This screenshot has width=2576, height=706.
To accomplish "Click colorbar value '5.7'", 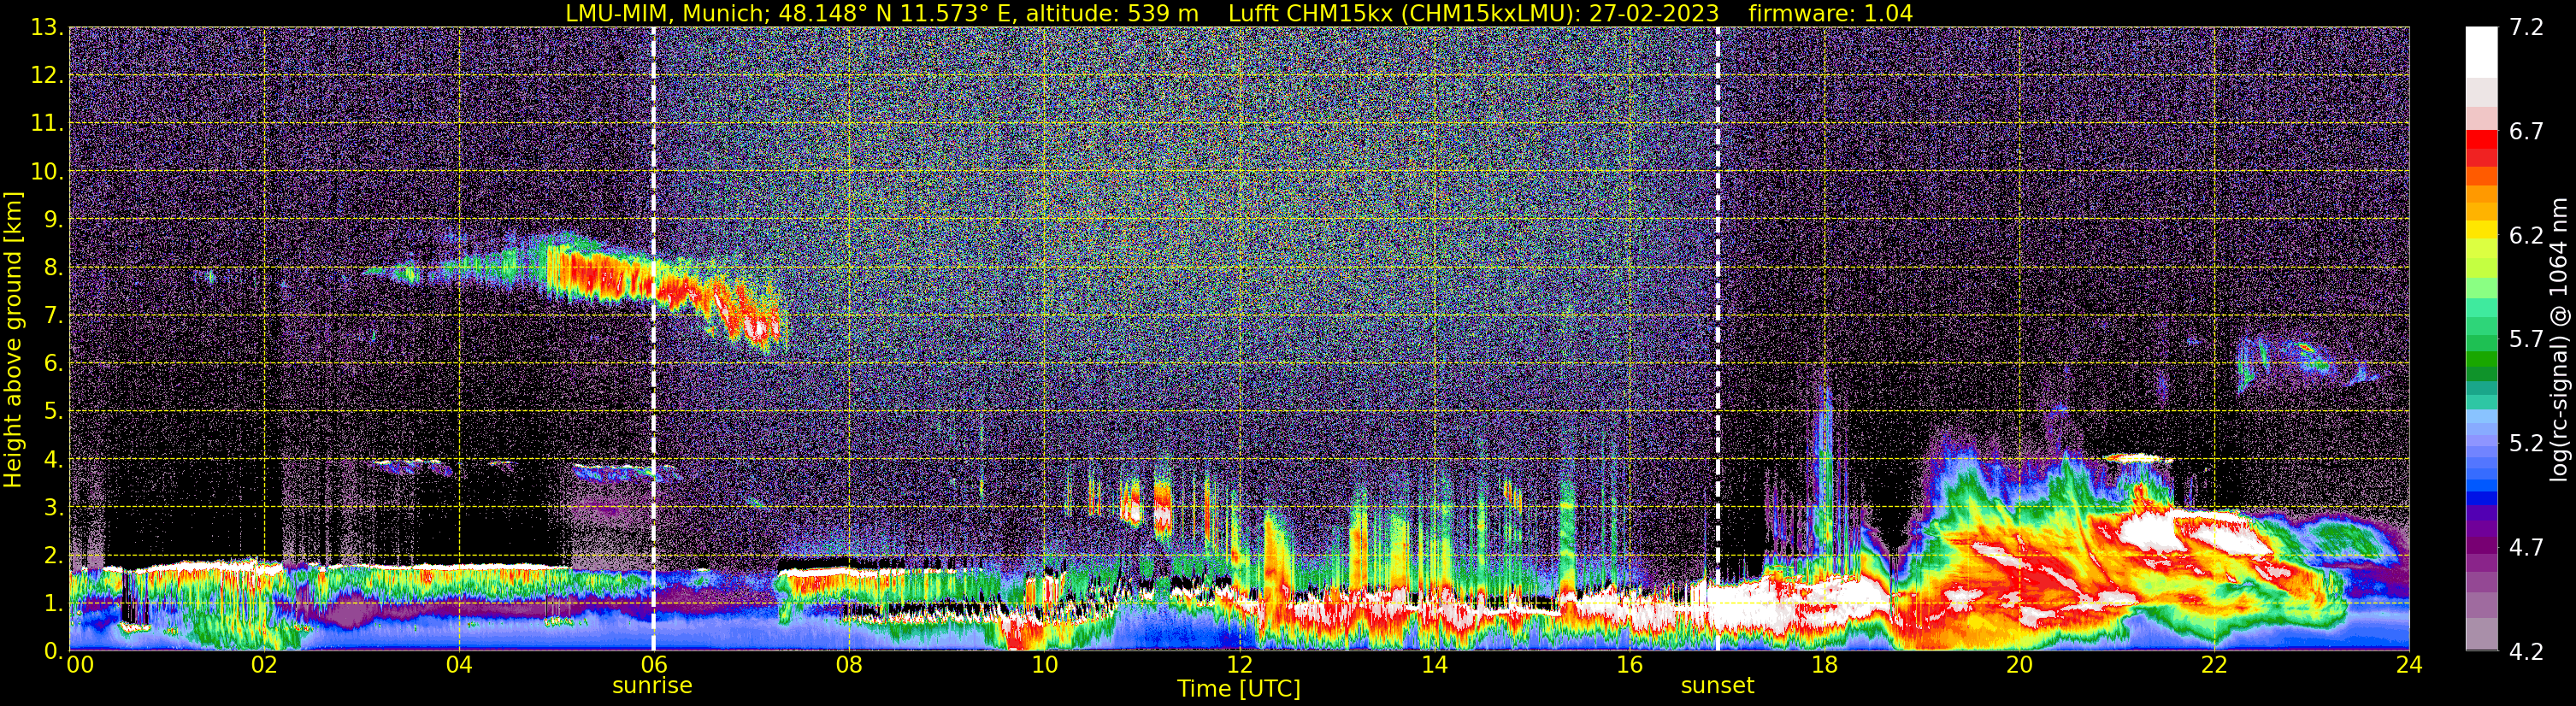I will tap(2527, 340).
